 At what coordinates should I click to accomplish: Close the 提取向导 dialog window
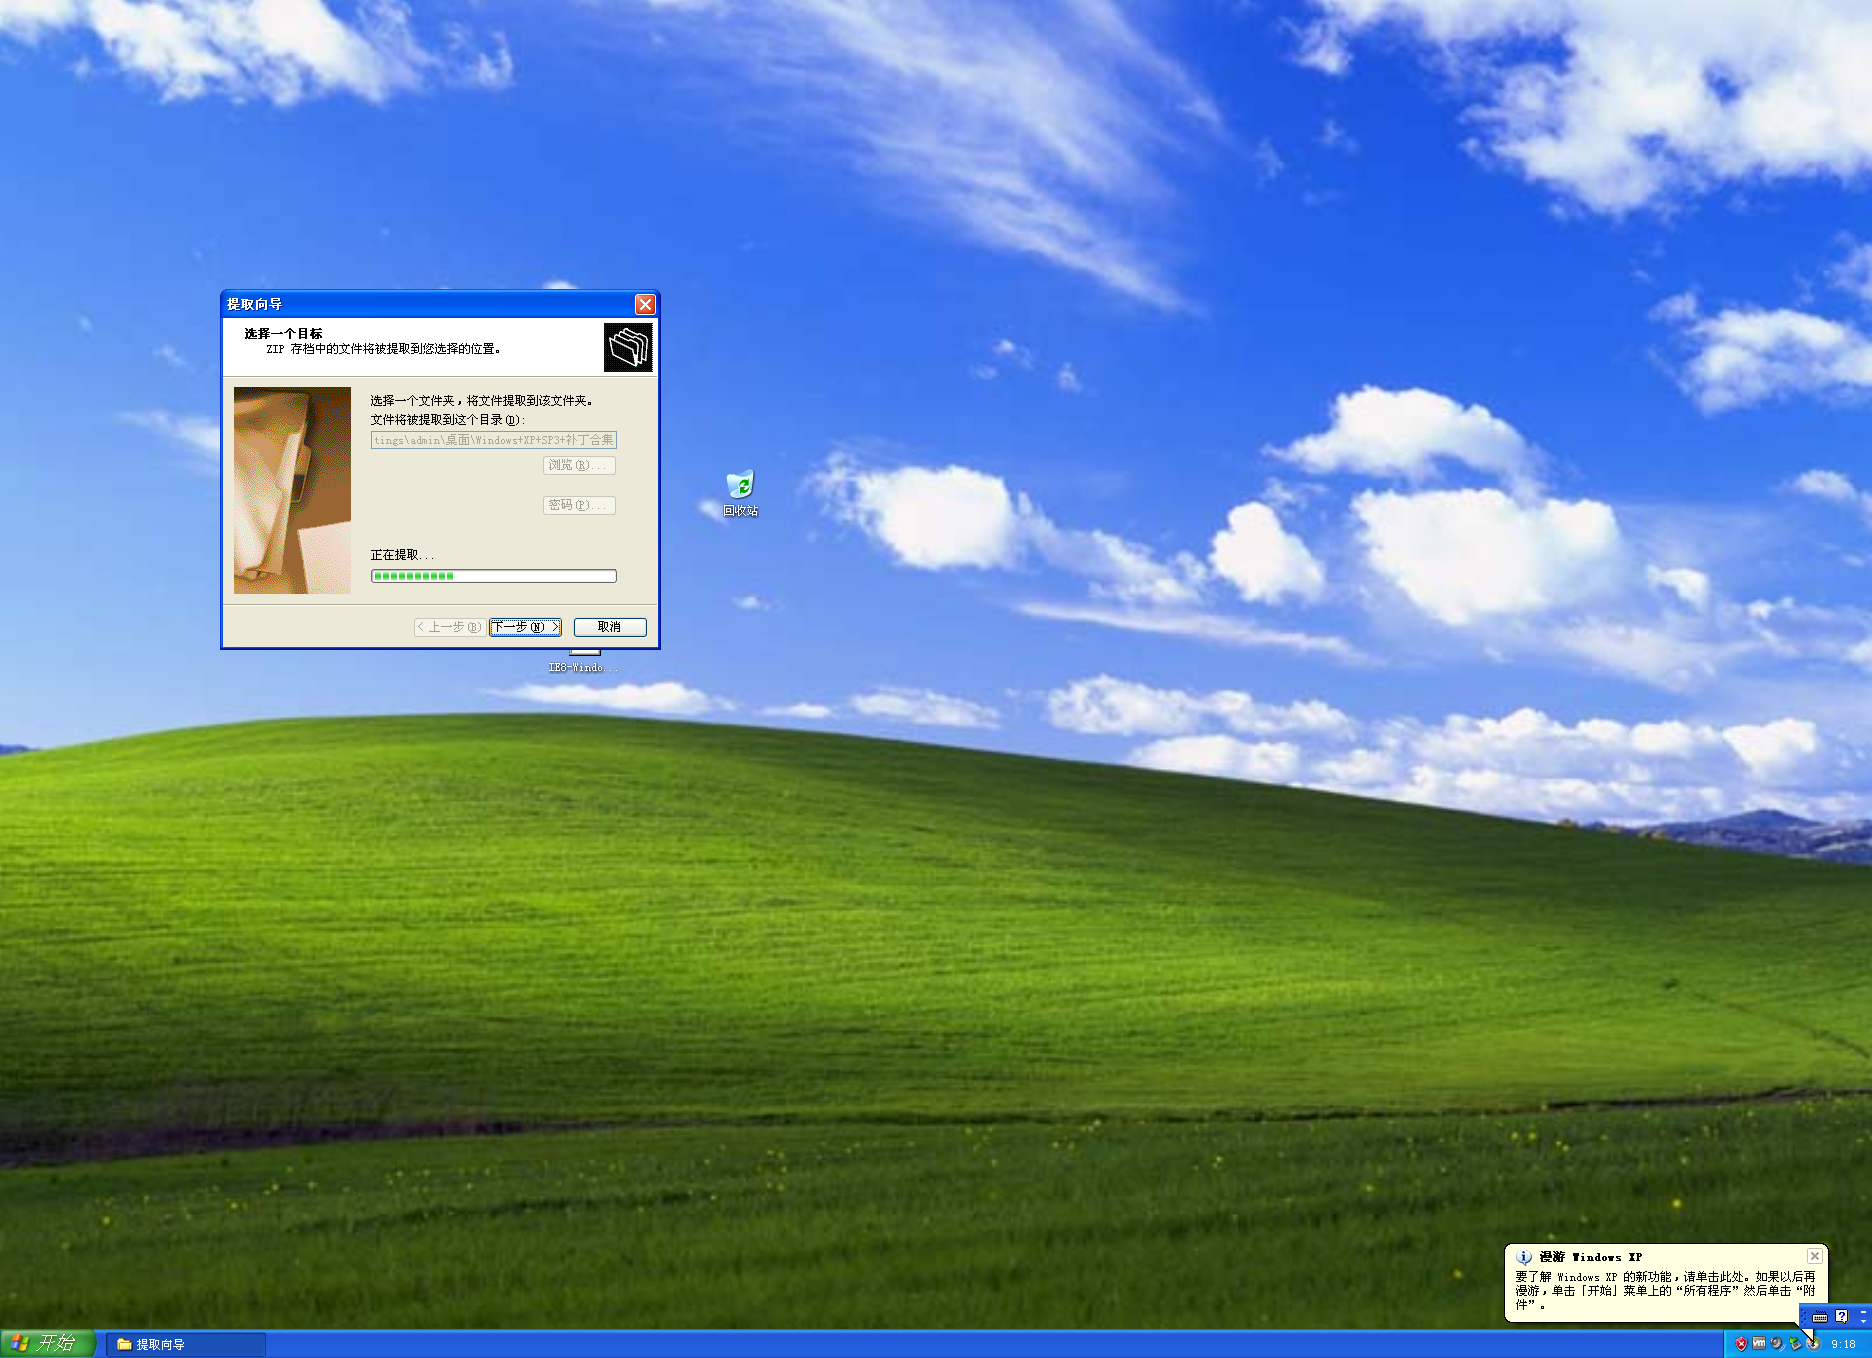pyautogui.click(x=645, y=304)
